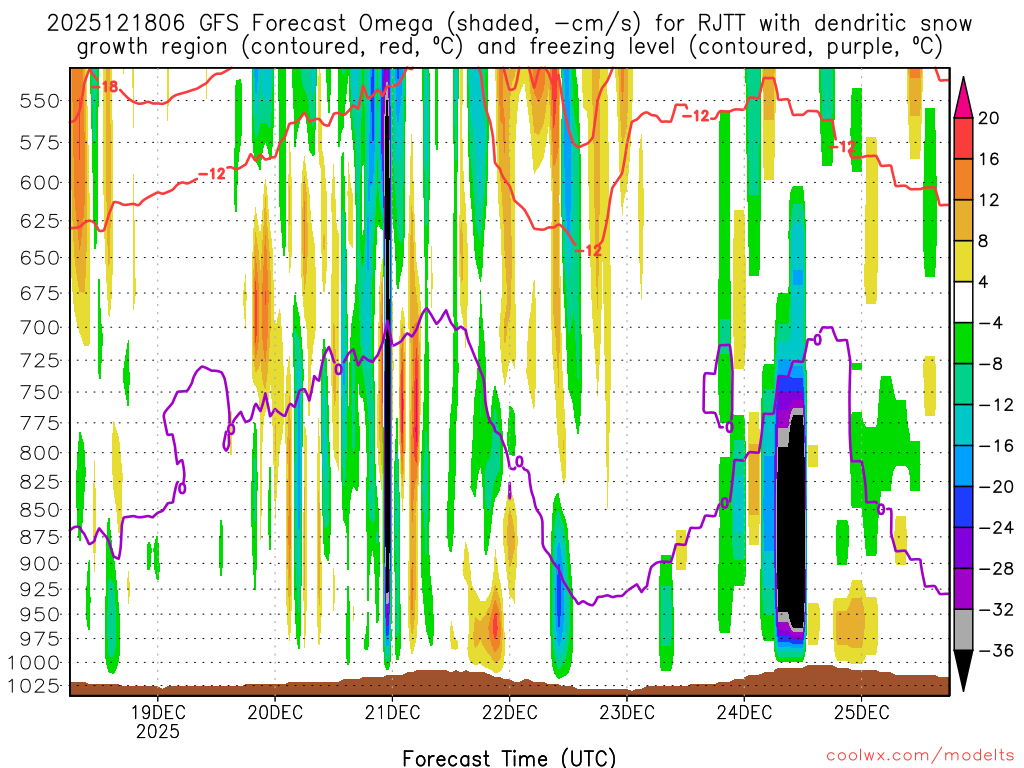The image size is (1024, 768).
Task: Click the 1025 pressure level label
Action: tap(34, 686)
